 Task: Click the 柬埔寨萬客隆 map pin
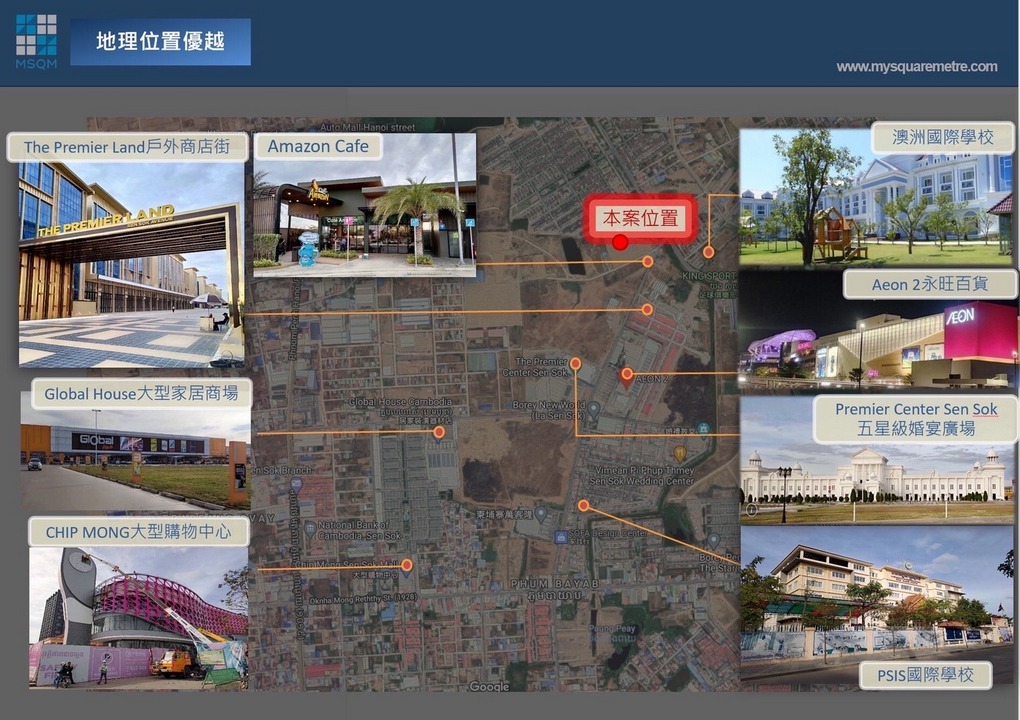pos(541,514)
